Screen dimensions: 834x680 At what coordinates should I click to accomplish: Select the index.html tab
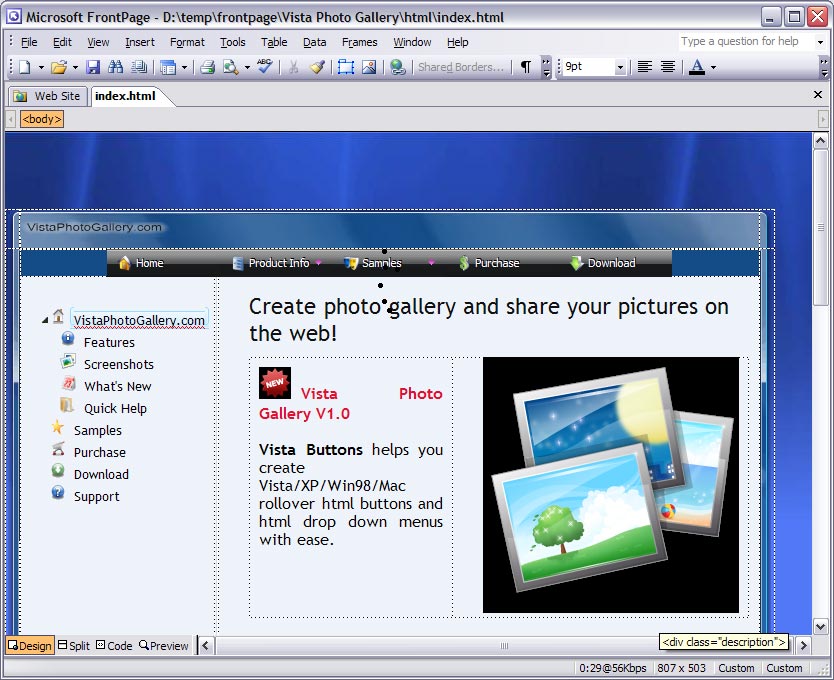tap(126, 96)
